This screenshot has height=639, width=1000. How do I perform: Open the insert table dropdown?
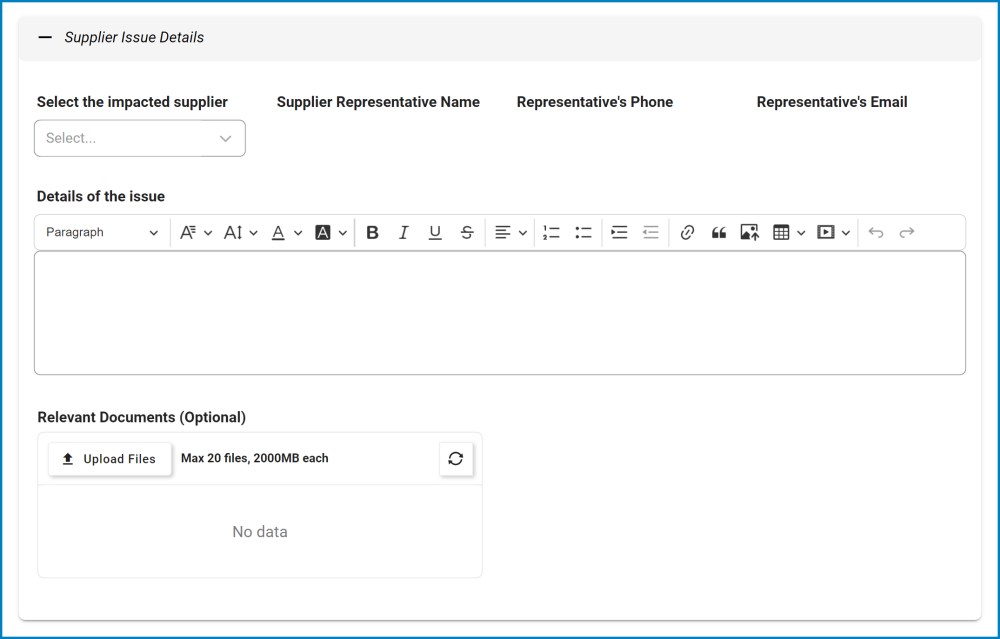789,233
